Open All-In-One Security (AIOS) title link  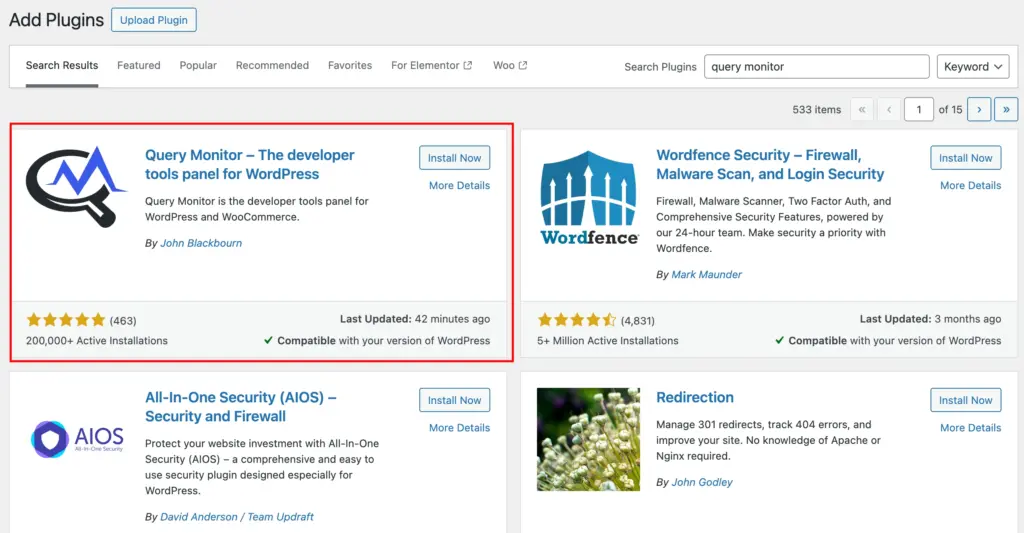[240, 407]
